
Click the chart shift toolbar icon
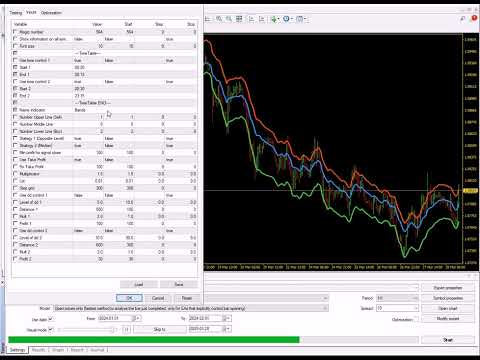pyautogui.click(x=262, y=19)
